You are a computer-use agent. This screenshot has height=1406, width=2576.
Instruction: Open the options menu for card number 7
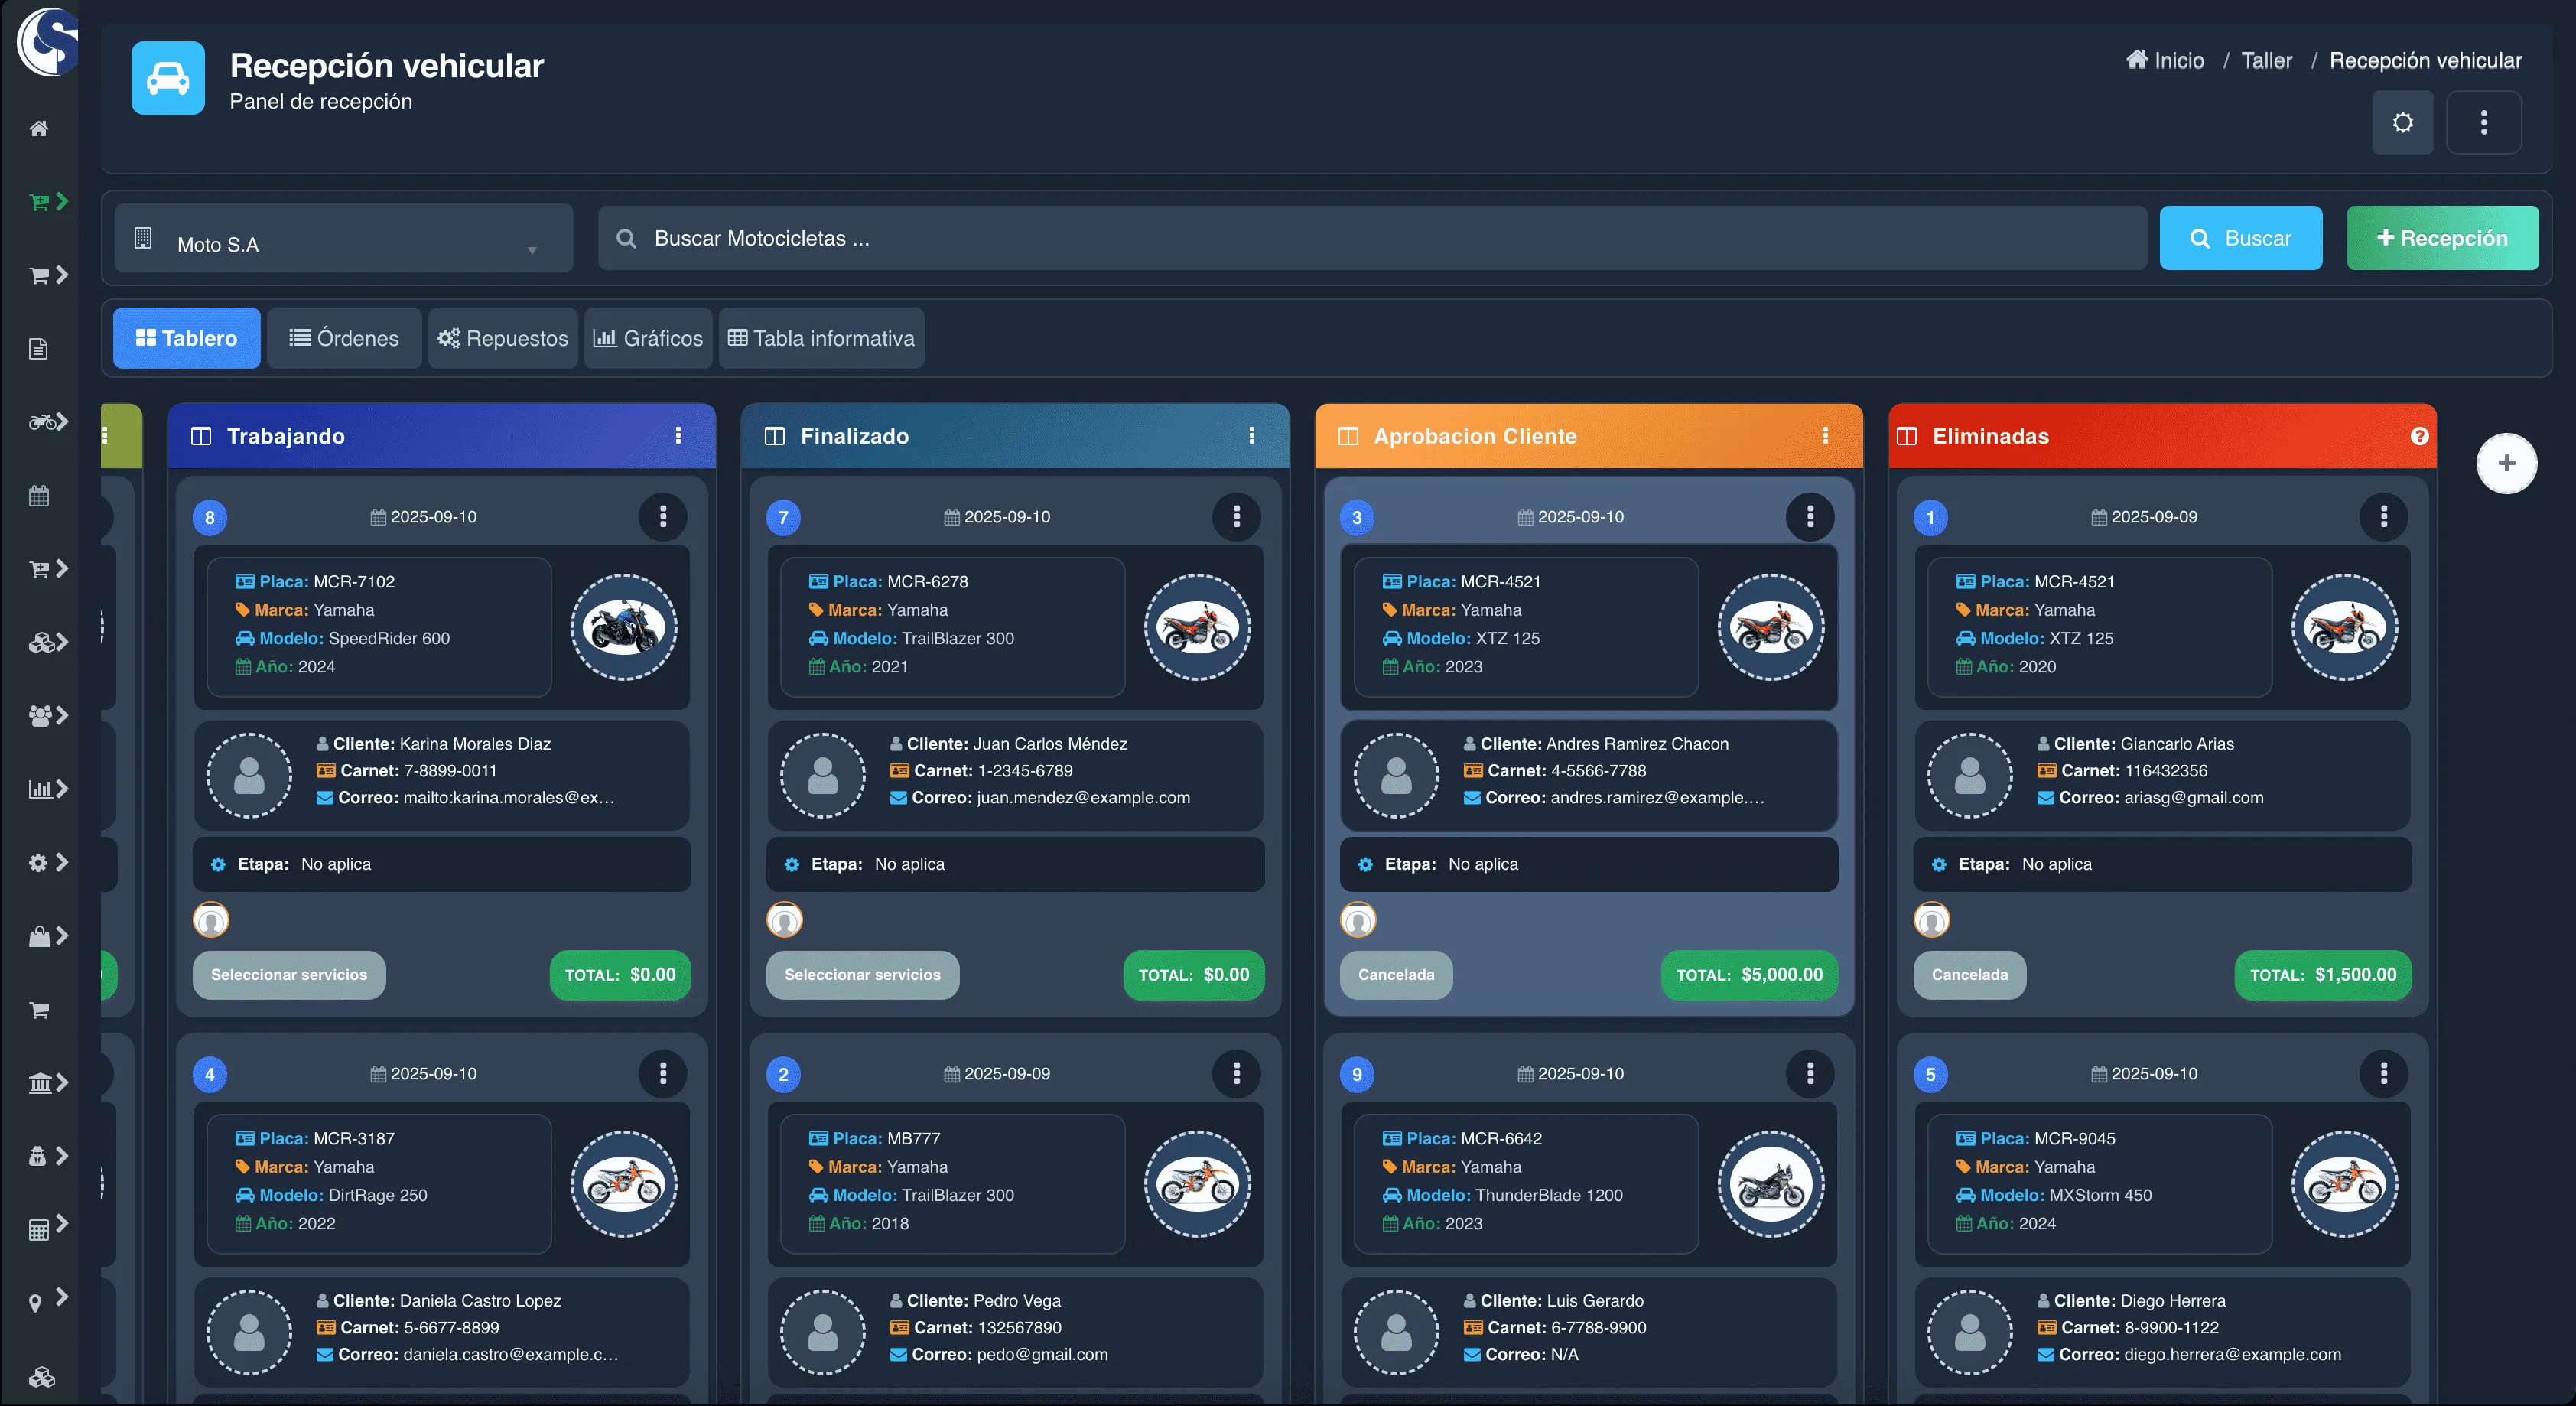click(x=1236, y=517)
